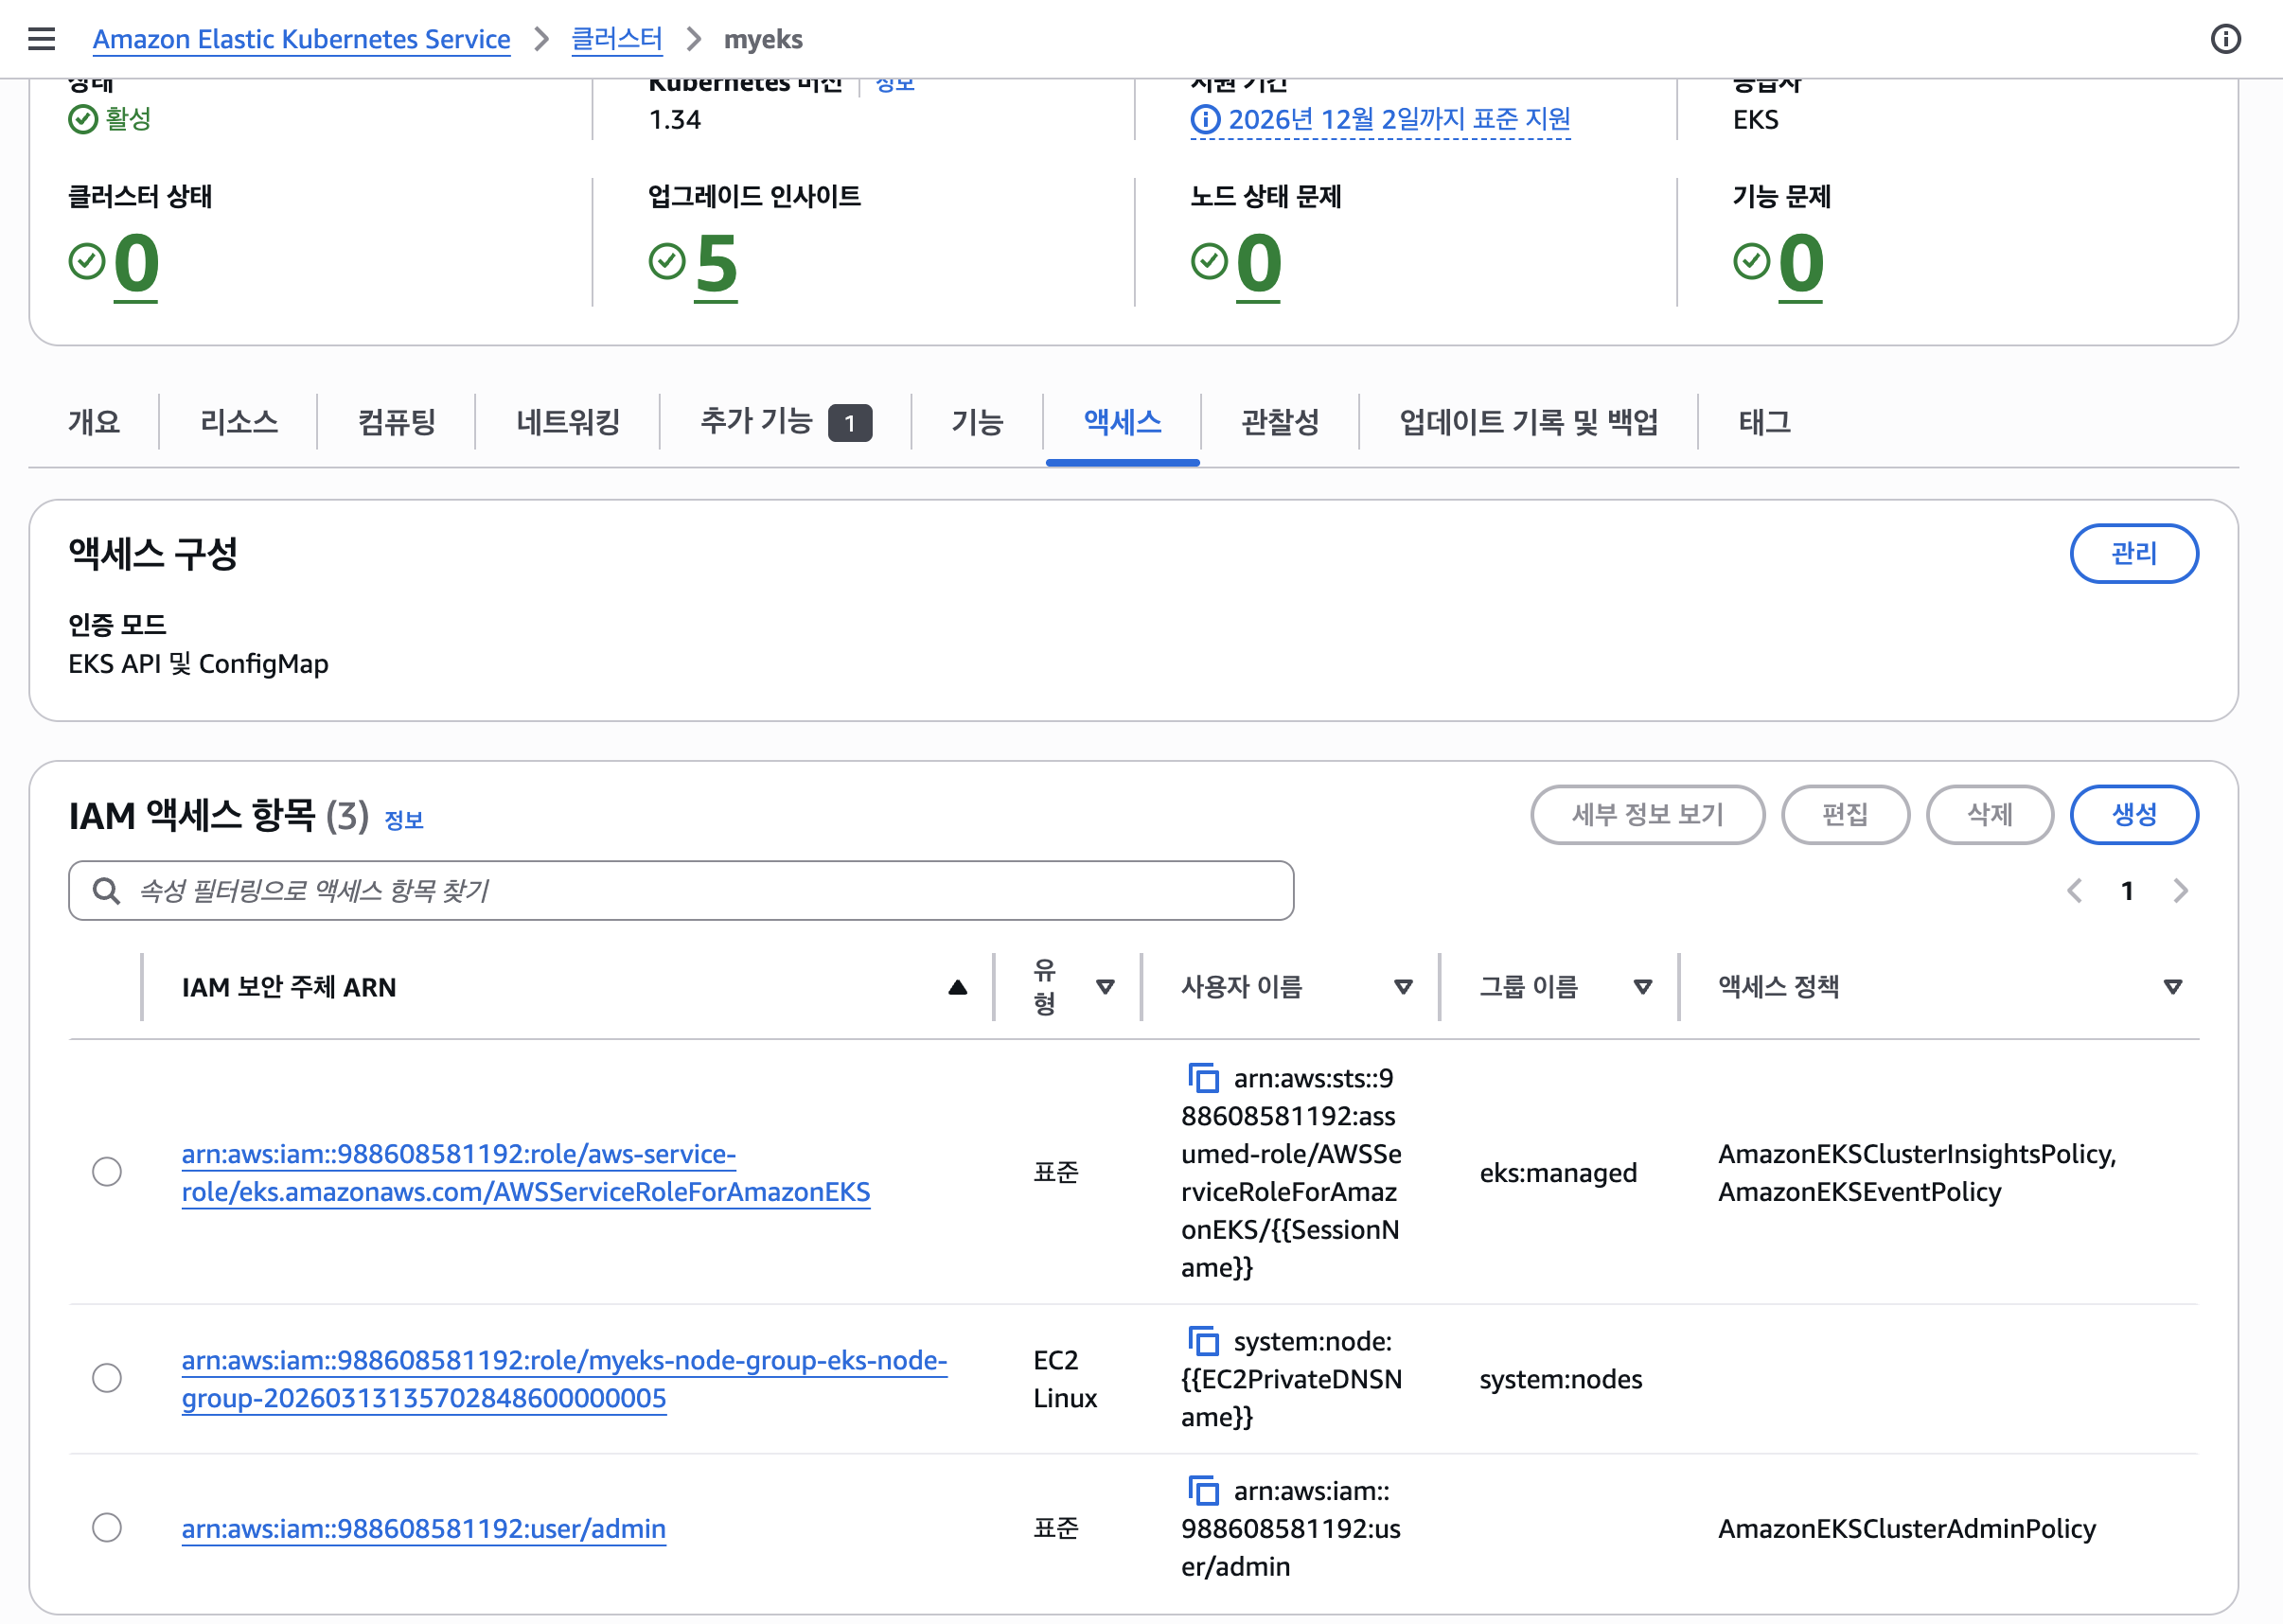This screenshot has height=1624, width=2283.
Task: Open the 그룹 이름 column filter dropdown
Action: [x=1643, y=987]
